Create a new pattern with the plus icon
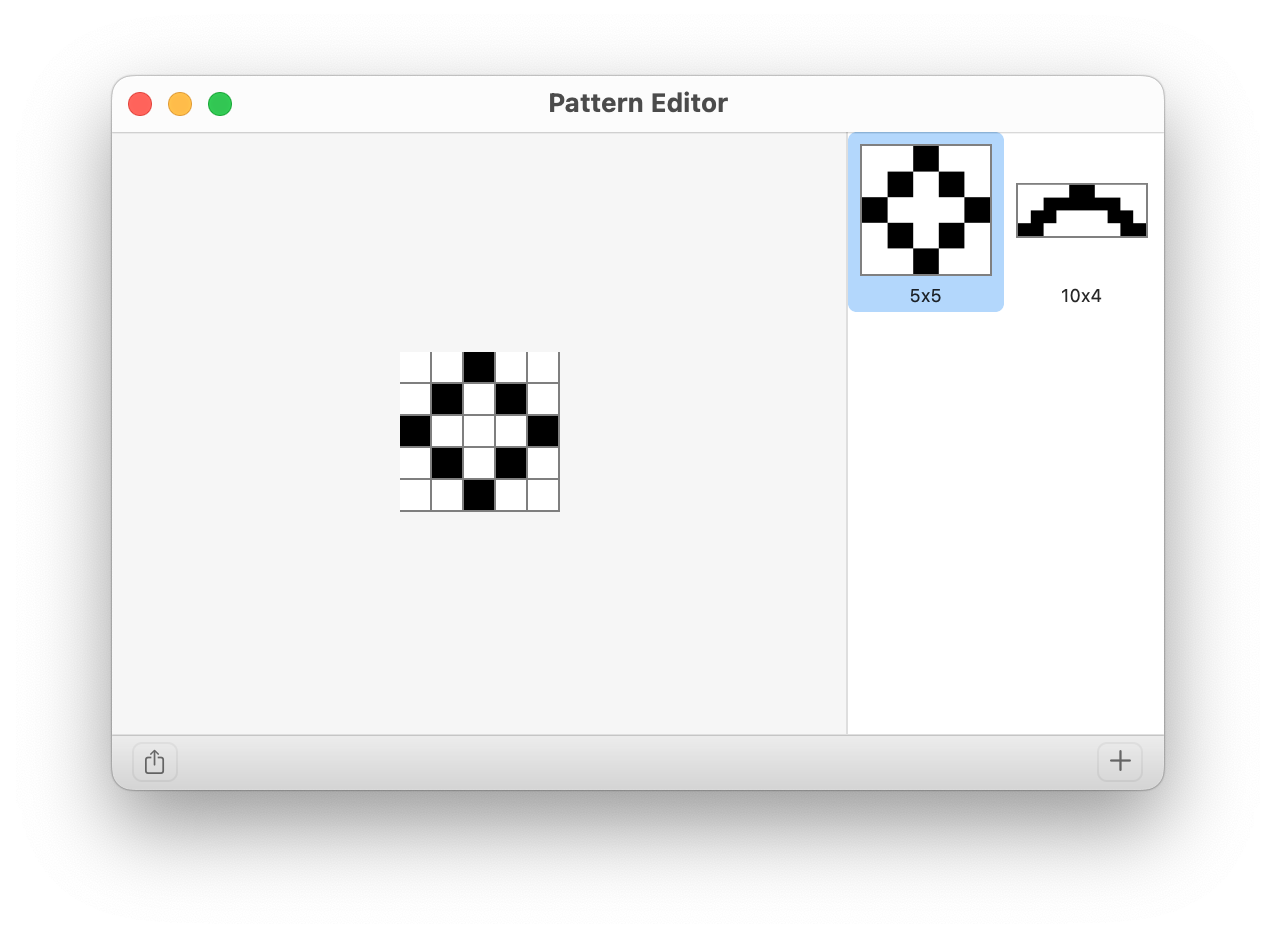This screenshot has height=938, width=1276. click(1120, 761)
